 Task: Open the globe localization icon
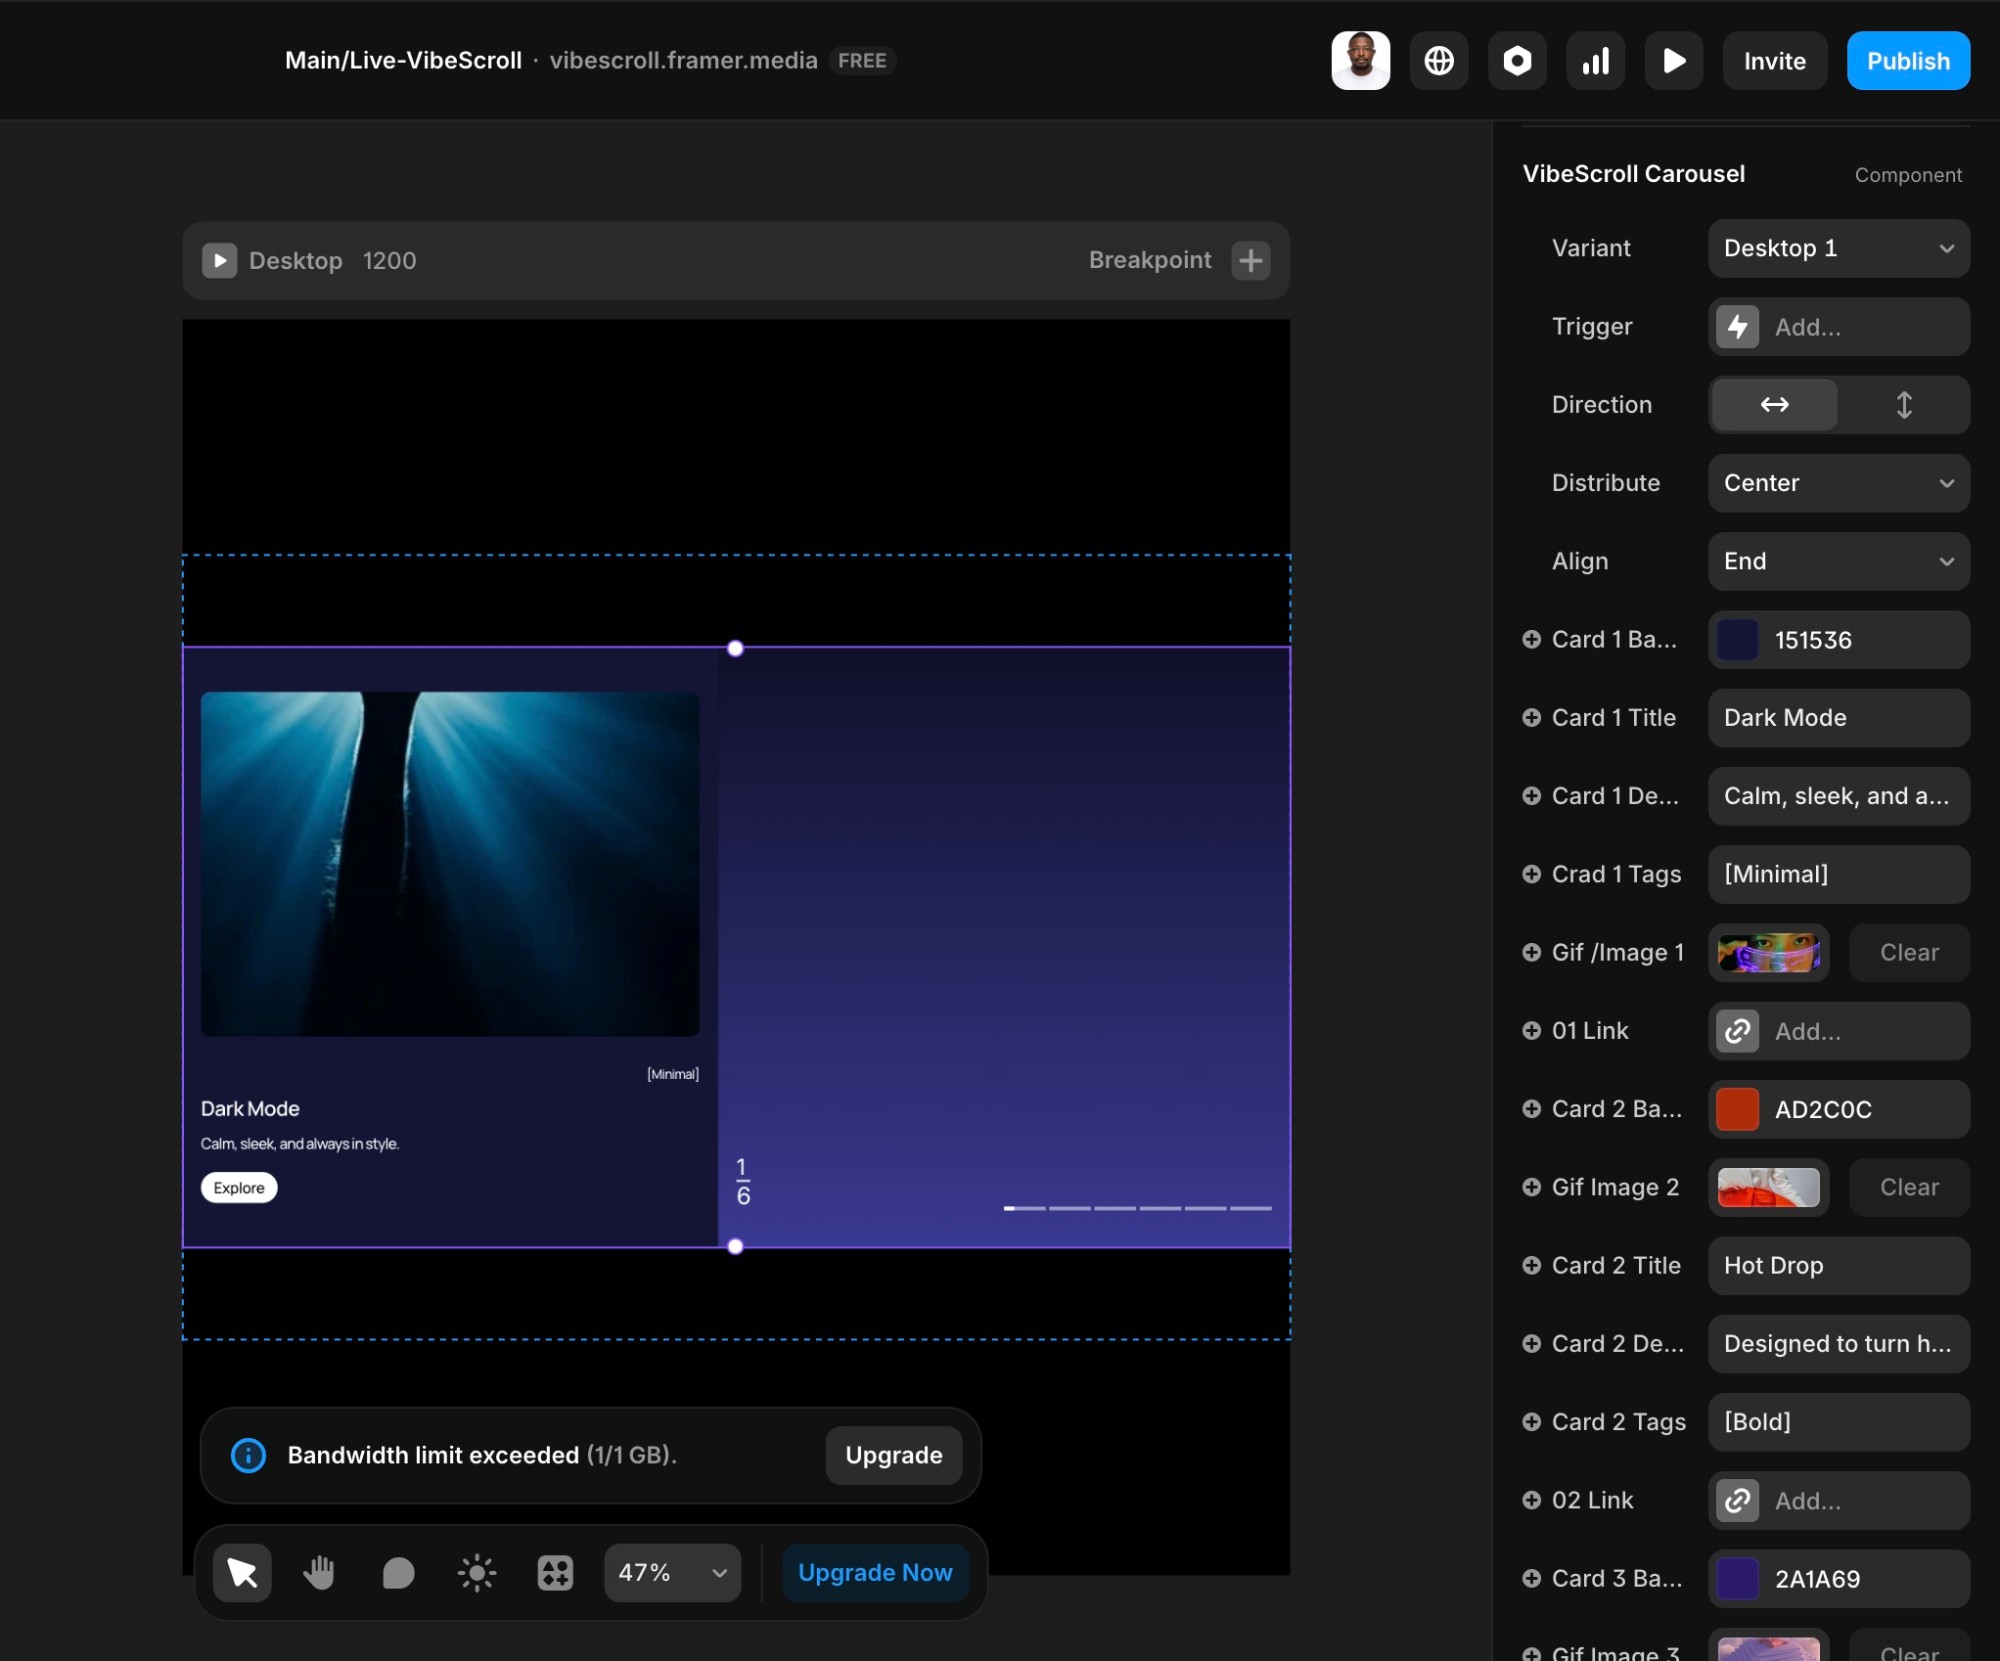point(1439,61)
